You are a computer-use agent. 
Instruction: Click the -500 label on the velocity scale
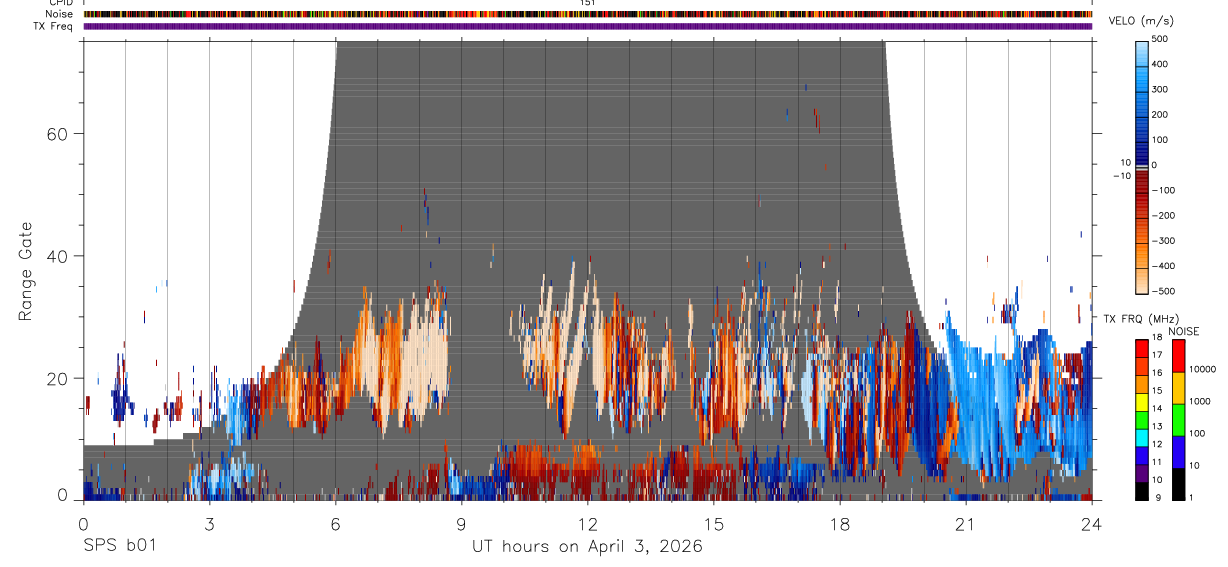click(x=1165, y=291)
